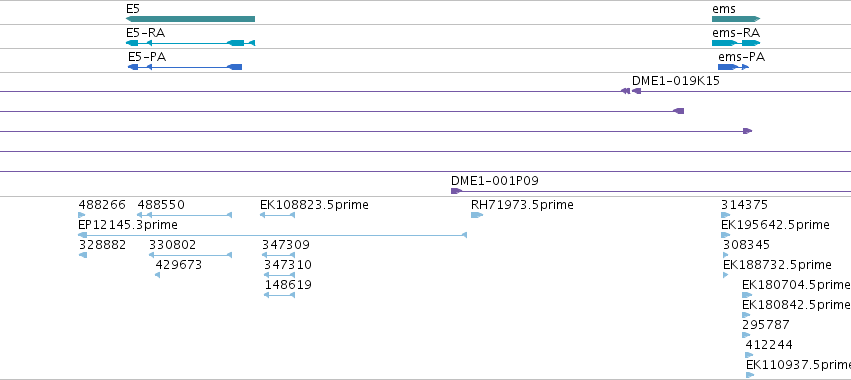Select the E5 gene bar
The height and width of the screenshot is (380, 851).
pyautogui.click(x=190, y=19)
